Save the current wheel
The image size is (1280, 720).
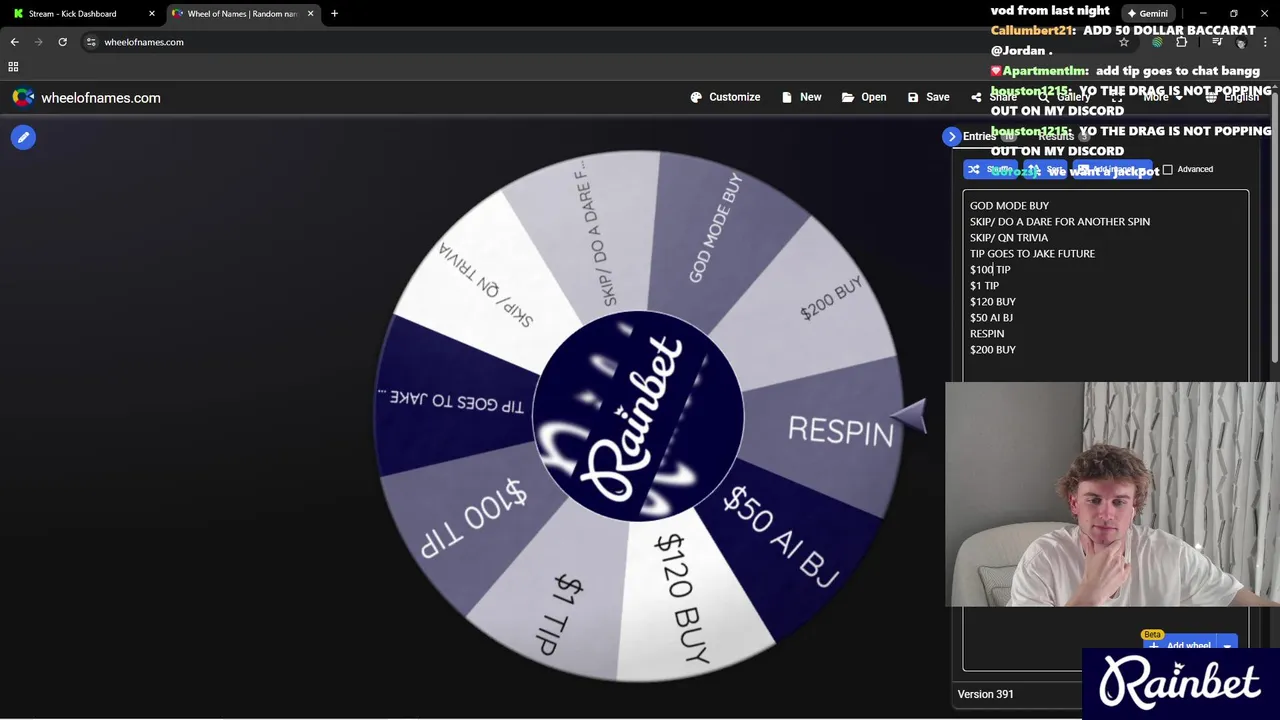point(928,97)
